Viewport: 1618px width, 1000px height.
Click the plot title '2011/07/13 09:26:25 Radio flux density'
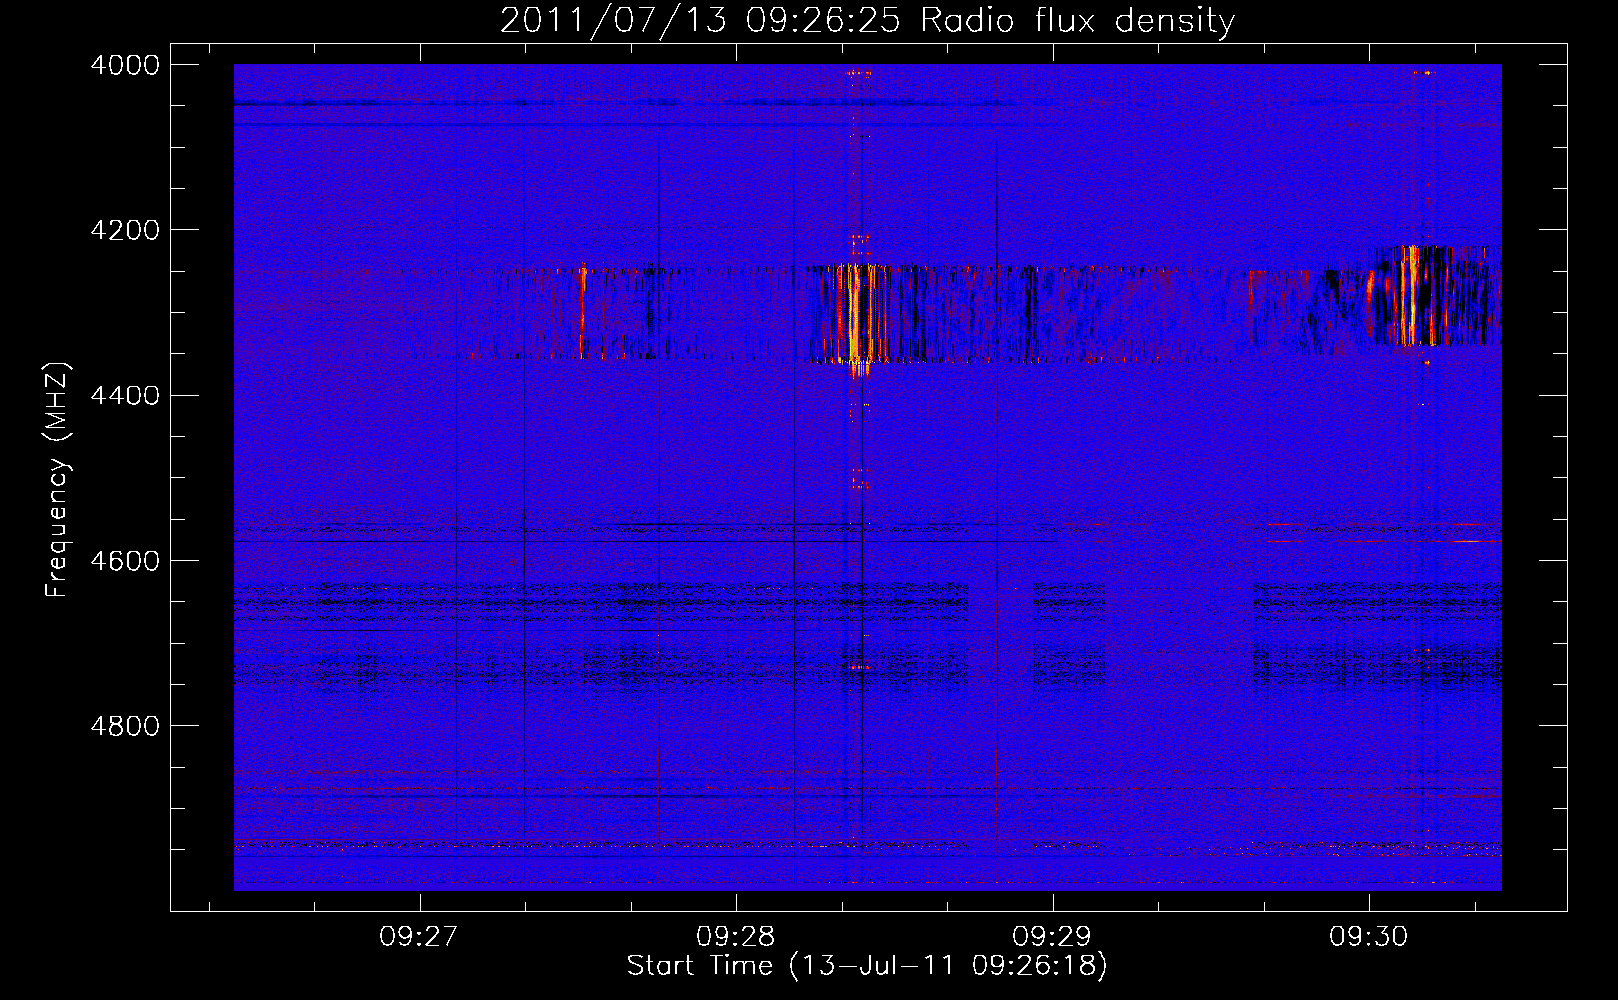click(x=867, y=21)
